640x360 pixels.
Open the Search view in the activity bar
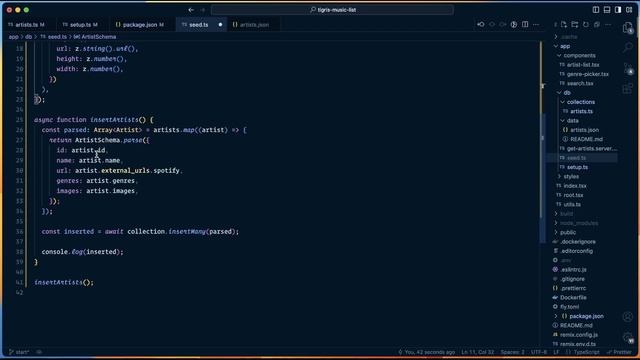(x=627, y=48)
